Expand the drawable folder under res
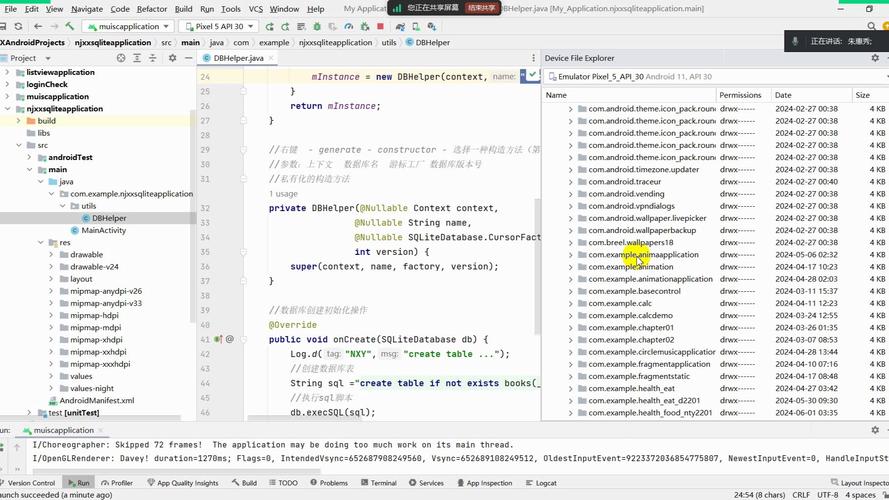Screen dimensions: 889x500 (x=50, y=255)
